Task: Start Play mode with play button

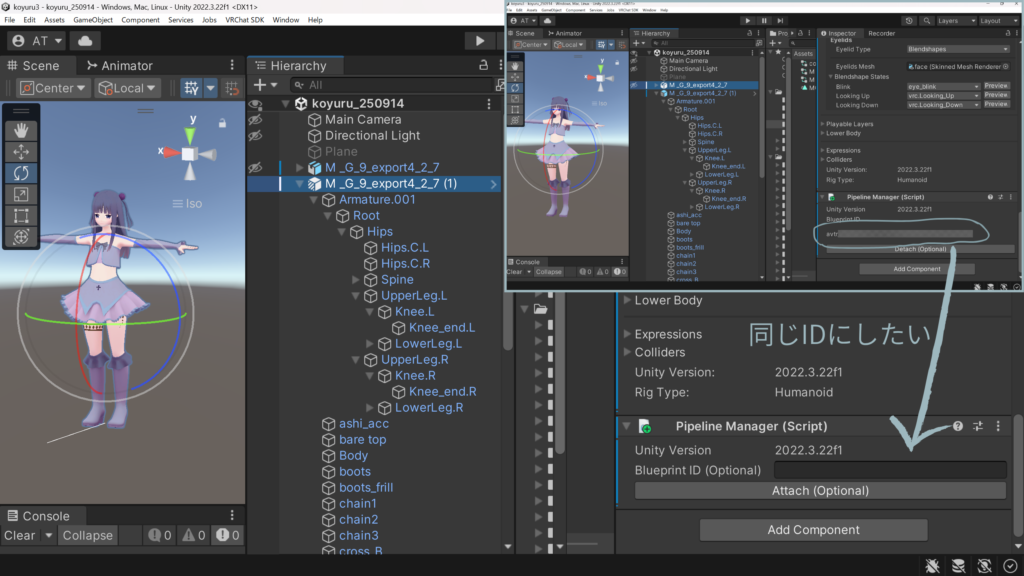Action: click(480, 40)
